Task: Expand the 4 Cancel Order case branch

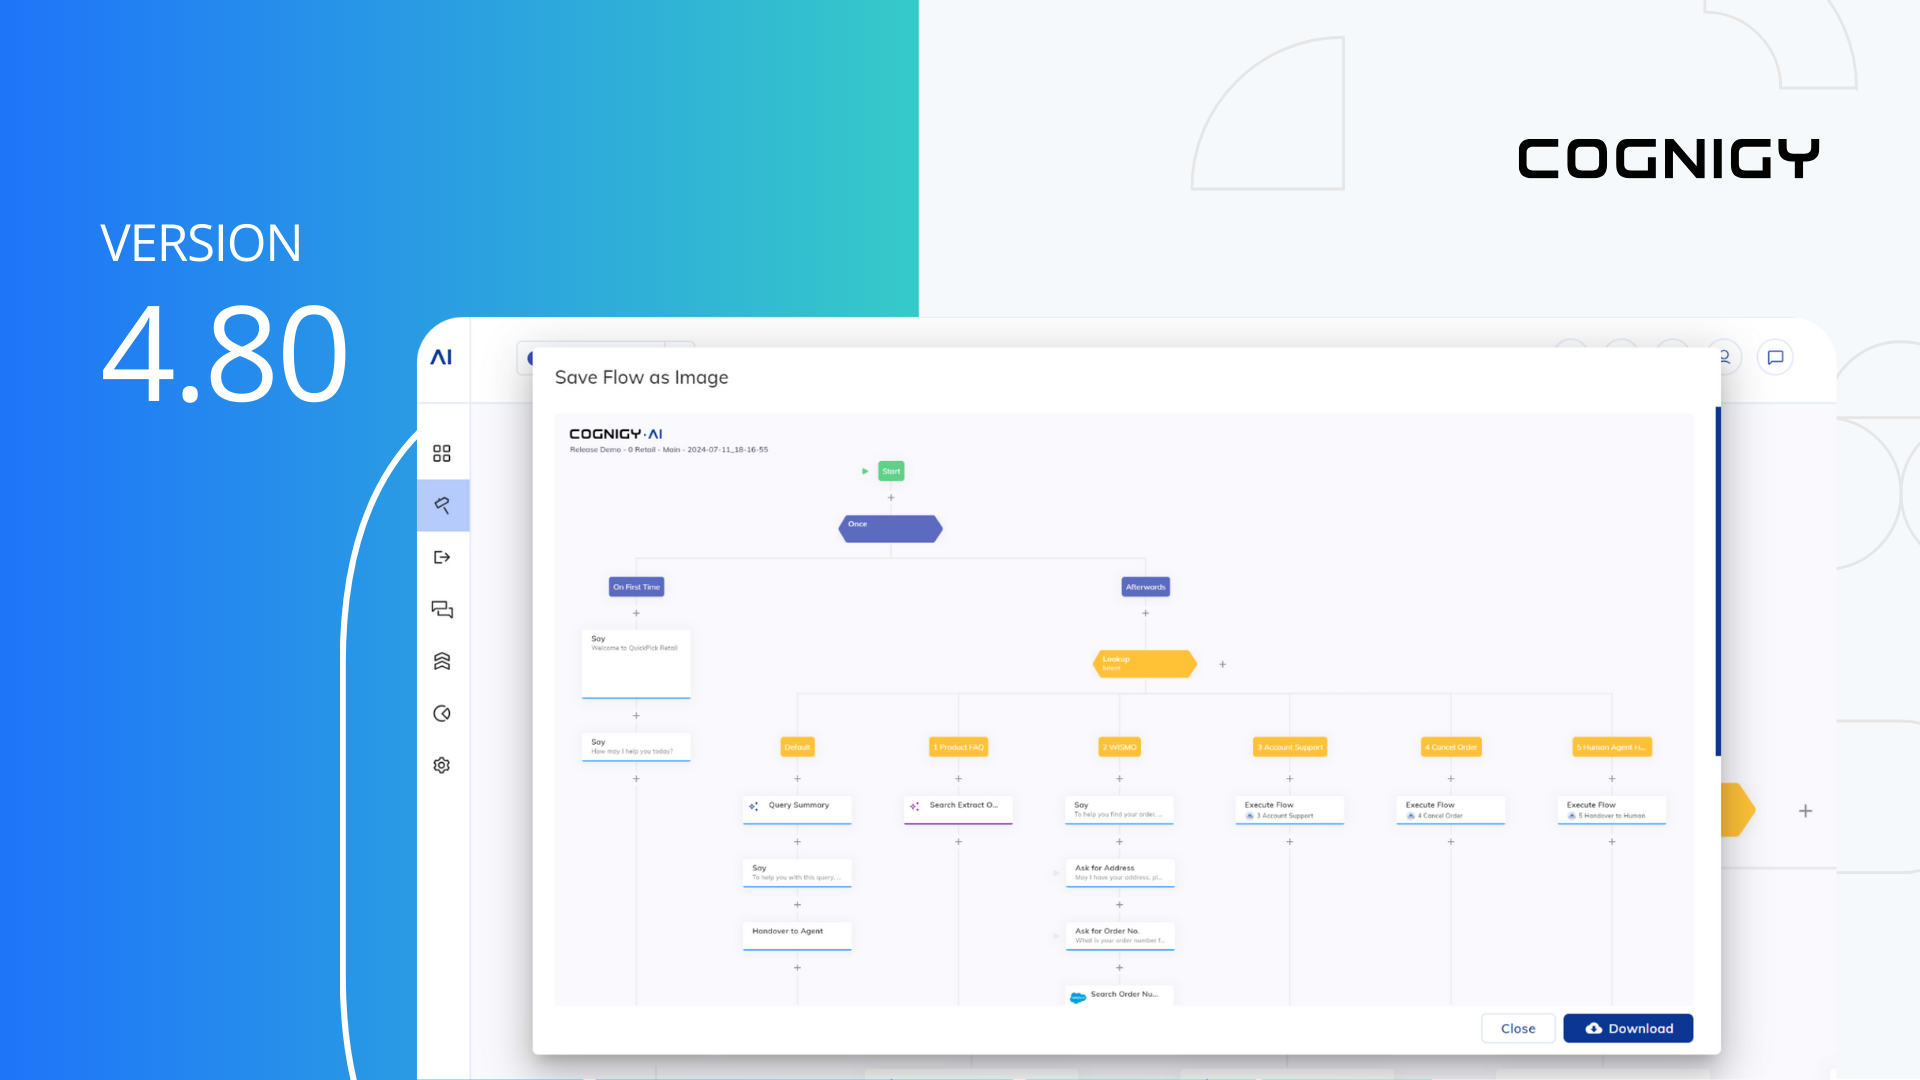Action: [1450, 747]
